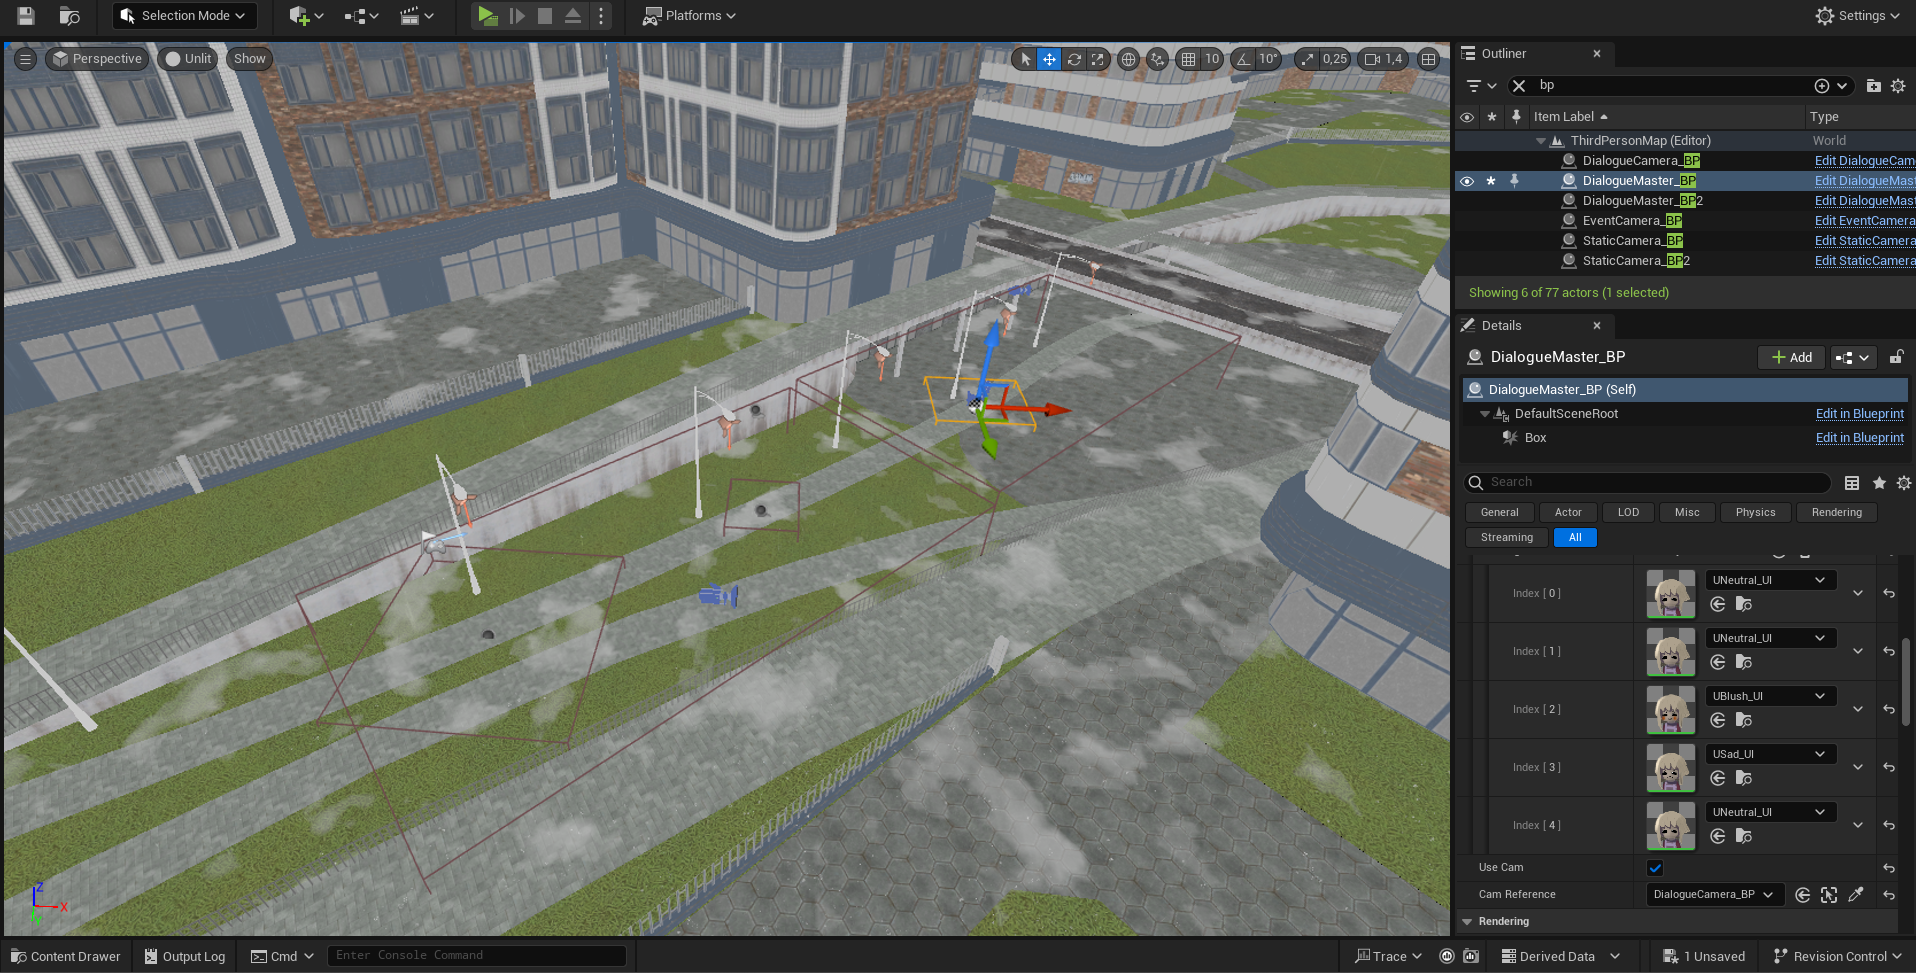Select the scale transform tool in viewport
Viewport: 1916px width, 973px height.
1098,59
